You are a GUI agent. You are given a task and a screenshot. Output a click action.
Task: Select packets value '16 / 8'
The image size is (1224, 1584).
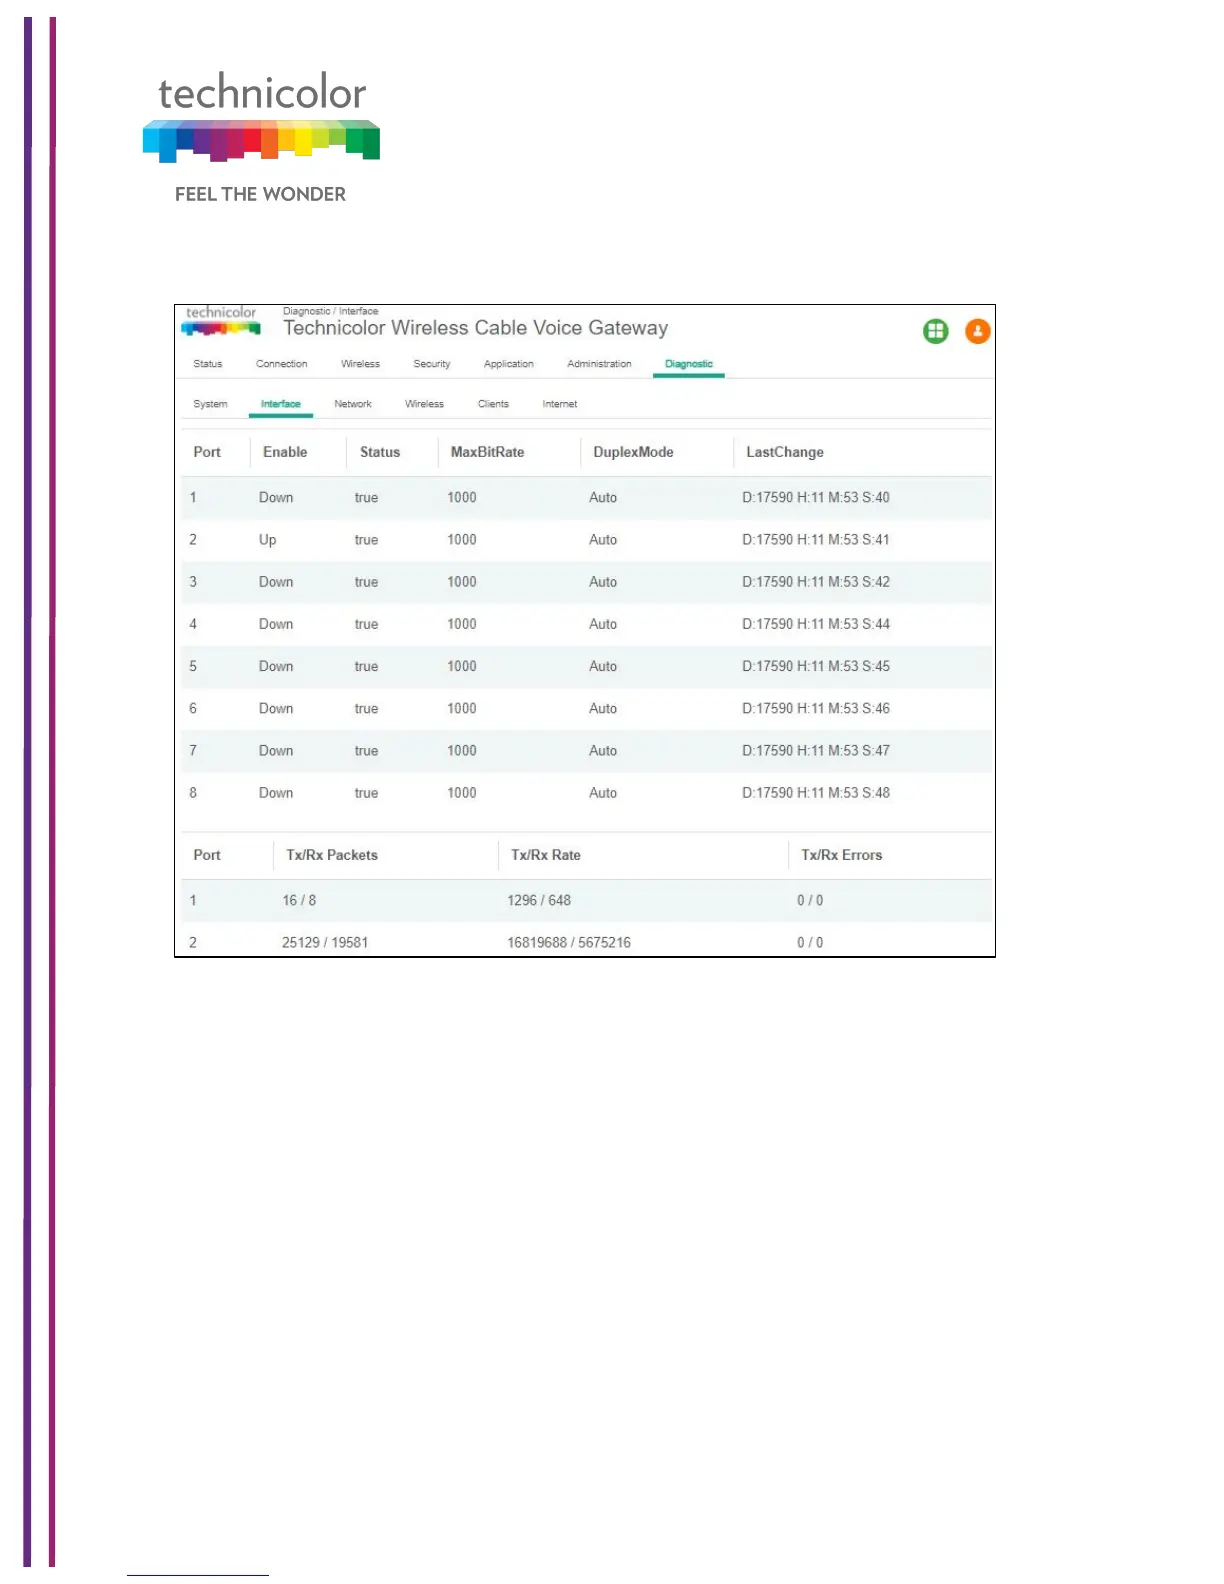[299, 900]
